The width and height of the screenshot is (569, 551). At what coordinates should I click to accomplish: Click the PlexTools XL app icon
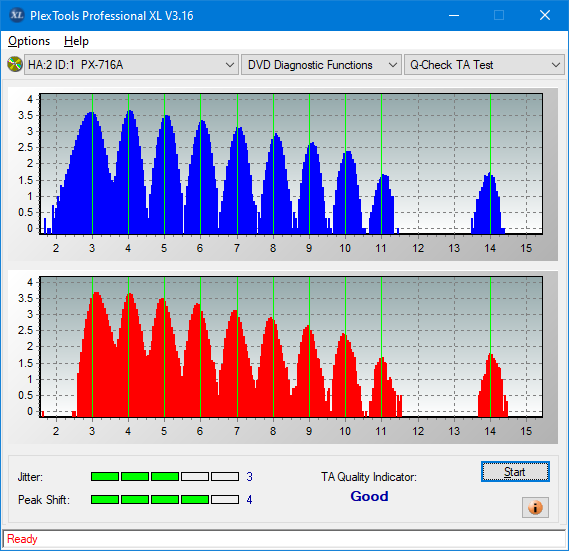[x=16, y=15]
